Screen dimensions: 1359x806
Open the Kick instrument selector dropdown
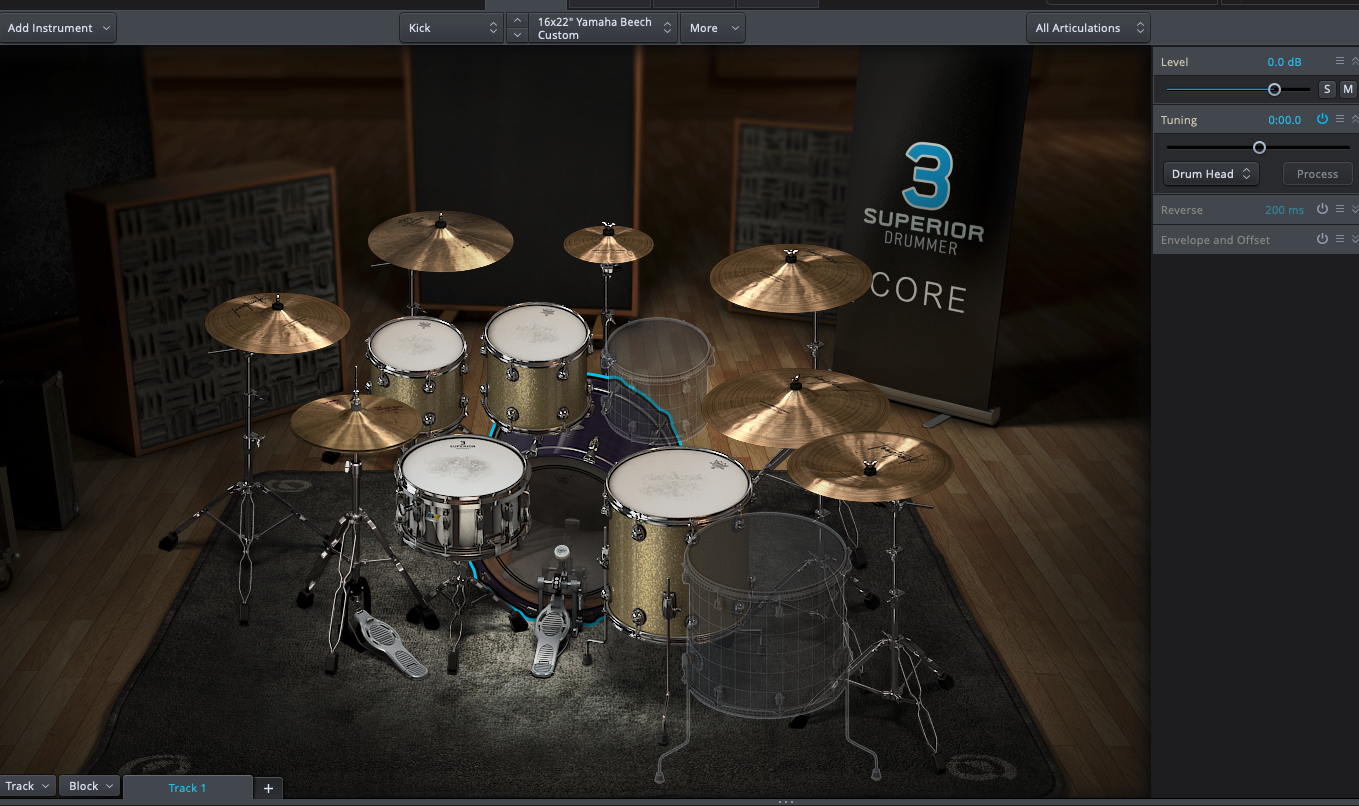(x=450, y=27)
